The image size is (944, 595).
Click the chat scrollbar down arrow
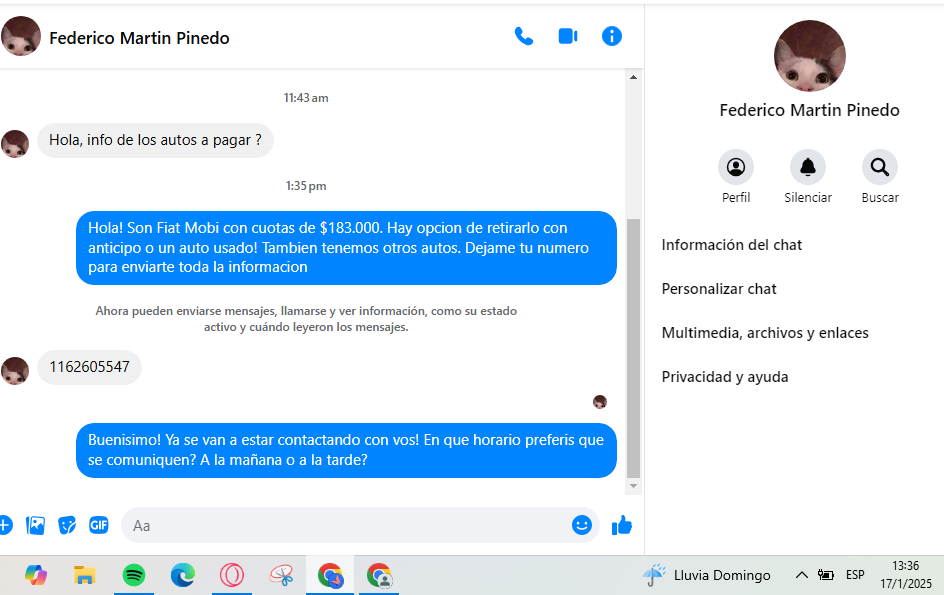(633, 486)
